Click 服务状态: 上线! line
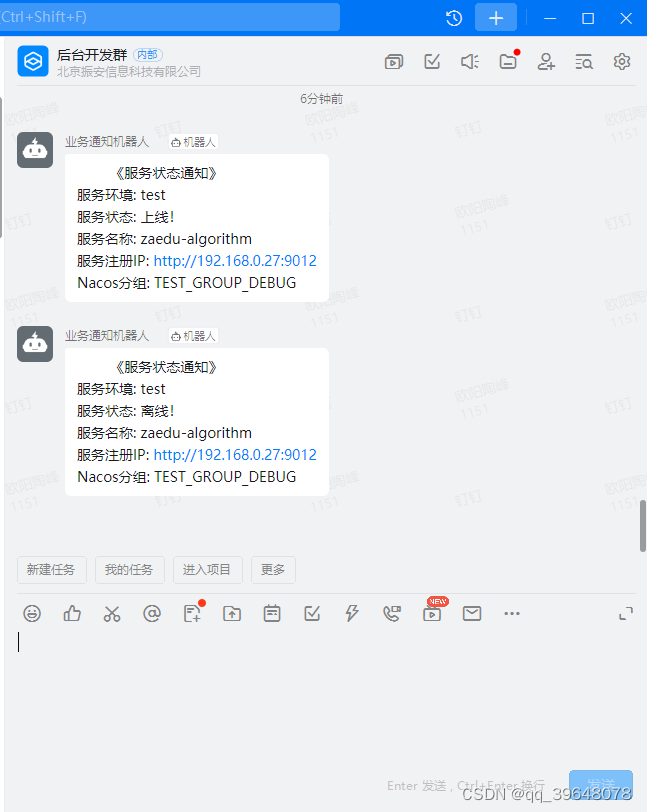 tap(125, 217)
